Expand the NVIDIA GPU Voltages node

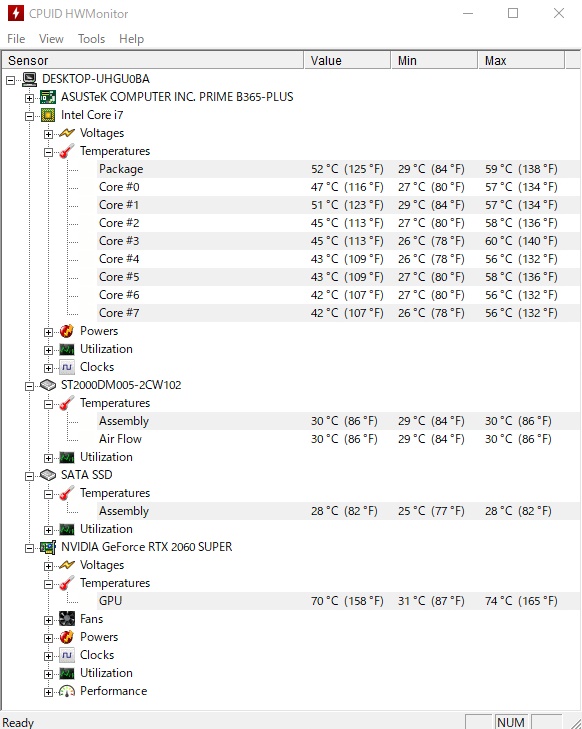(48, 566)
